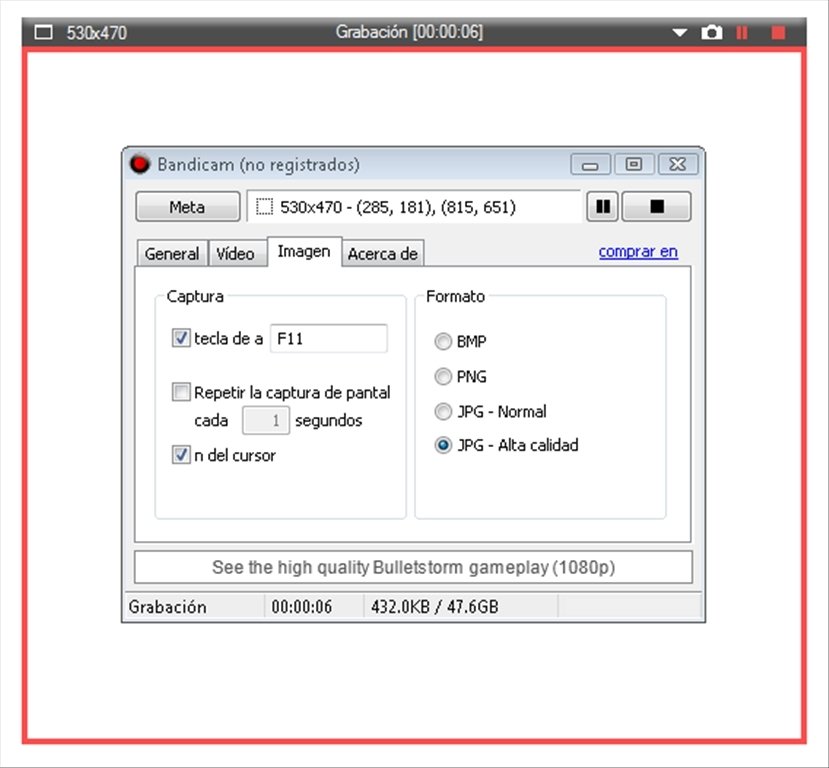The image size is (829, 768).
Task: Maximize the Bandicam window
Action: tap(634, 164)
